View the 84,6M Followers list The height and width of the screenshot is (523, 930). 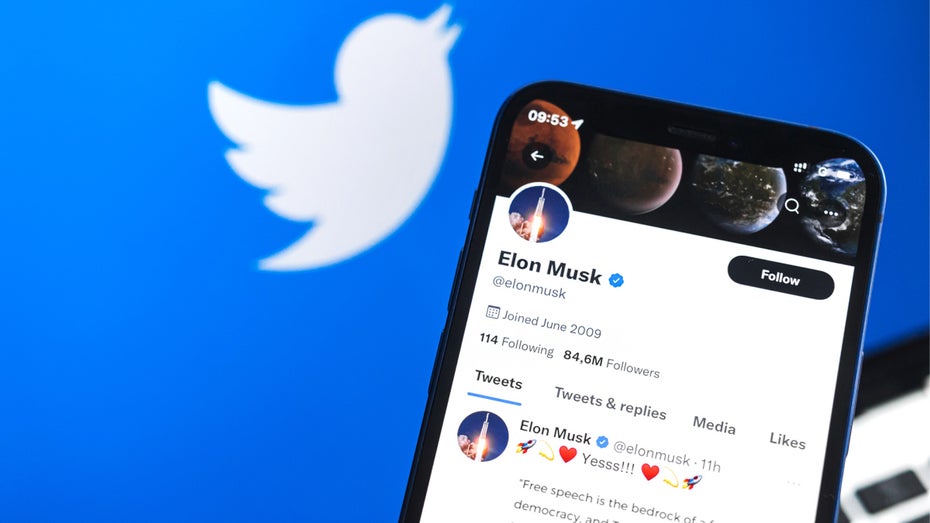[x=611, y=363]
